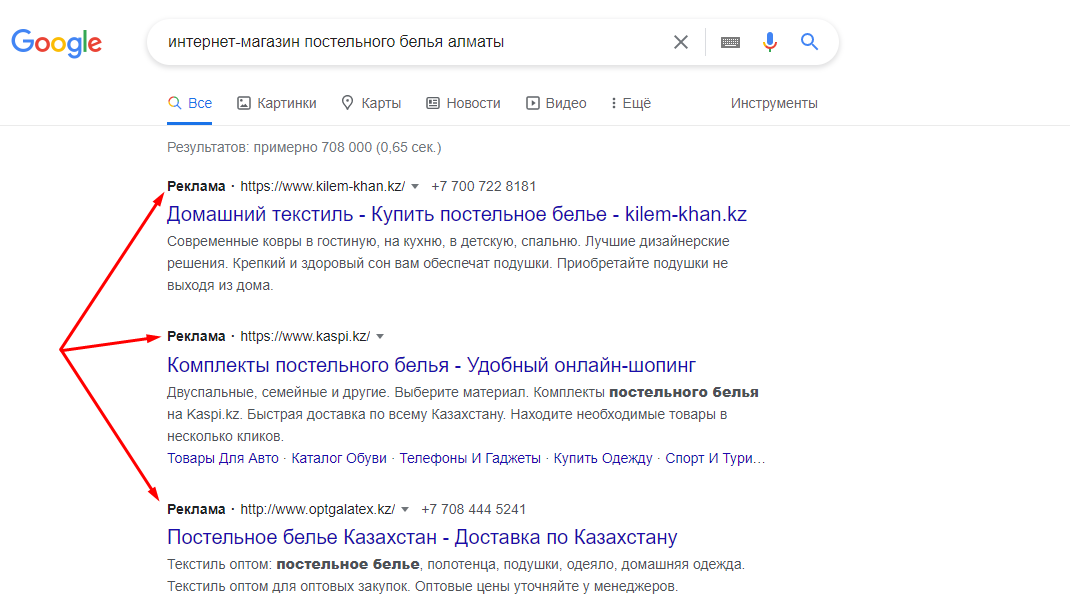This screenshot has width=1070, height=614.
Task: Go to Google home via logo
Action: (x=57, y=43)
